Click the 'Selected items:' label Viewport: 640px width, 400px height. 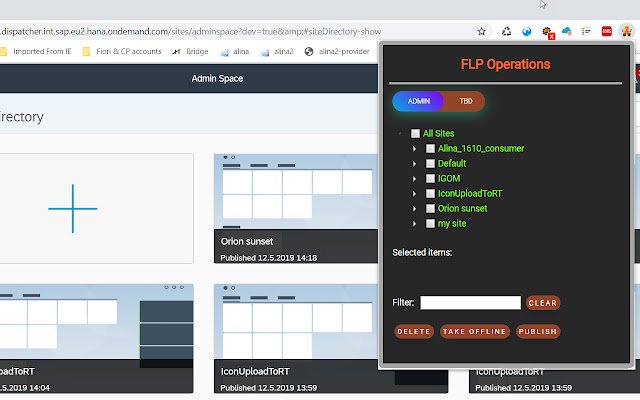tap(422, 253)
